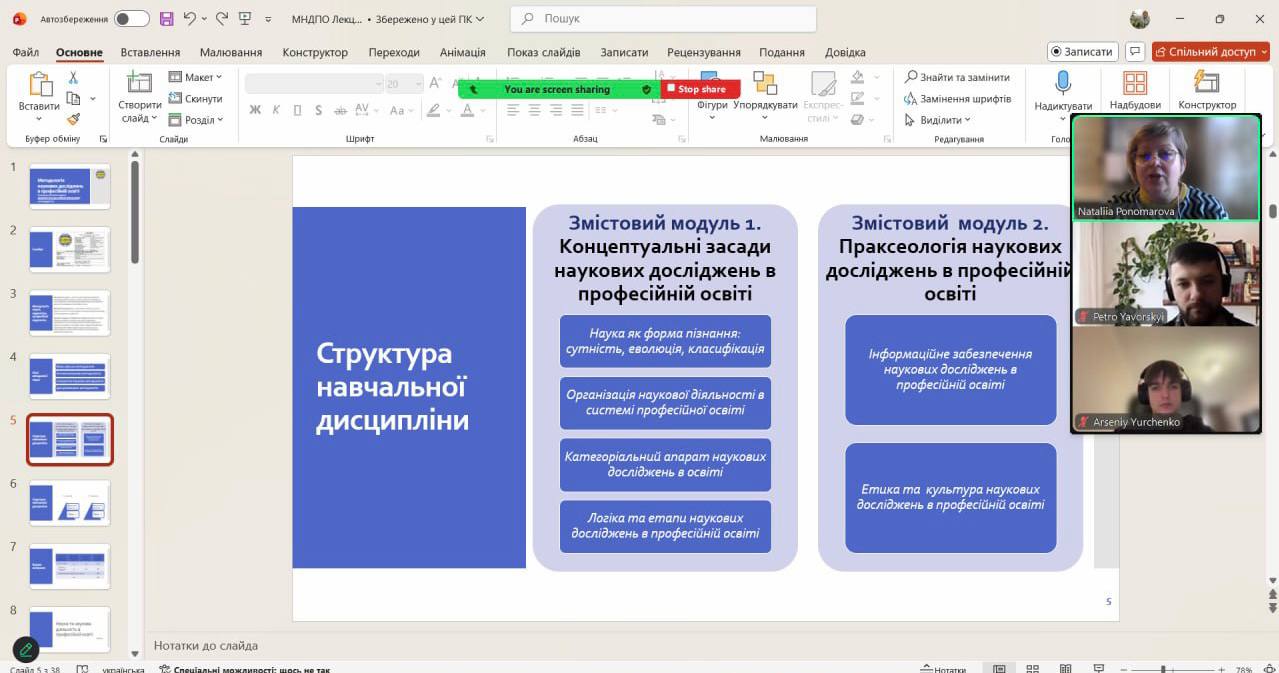Click the Format Painter brush icon
This screenshot has width=1279, height=673.
[73, 119]
